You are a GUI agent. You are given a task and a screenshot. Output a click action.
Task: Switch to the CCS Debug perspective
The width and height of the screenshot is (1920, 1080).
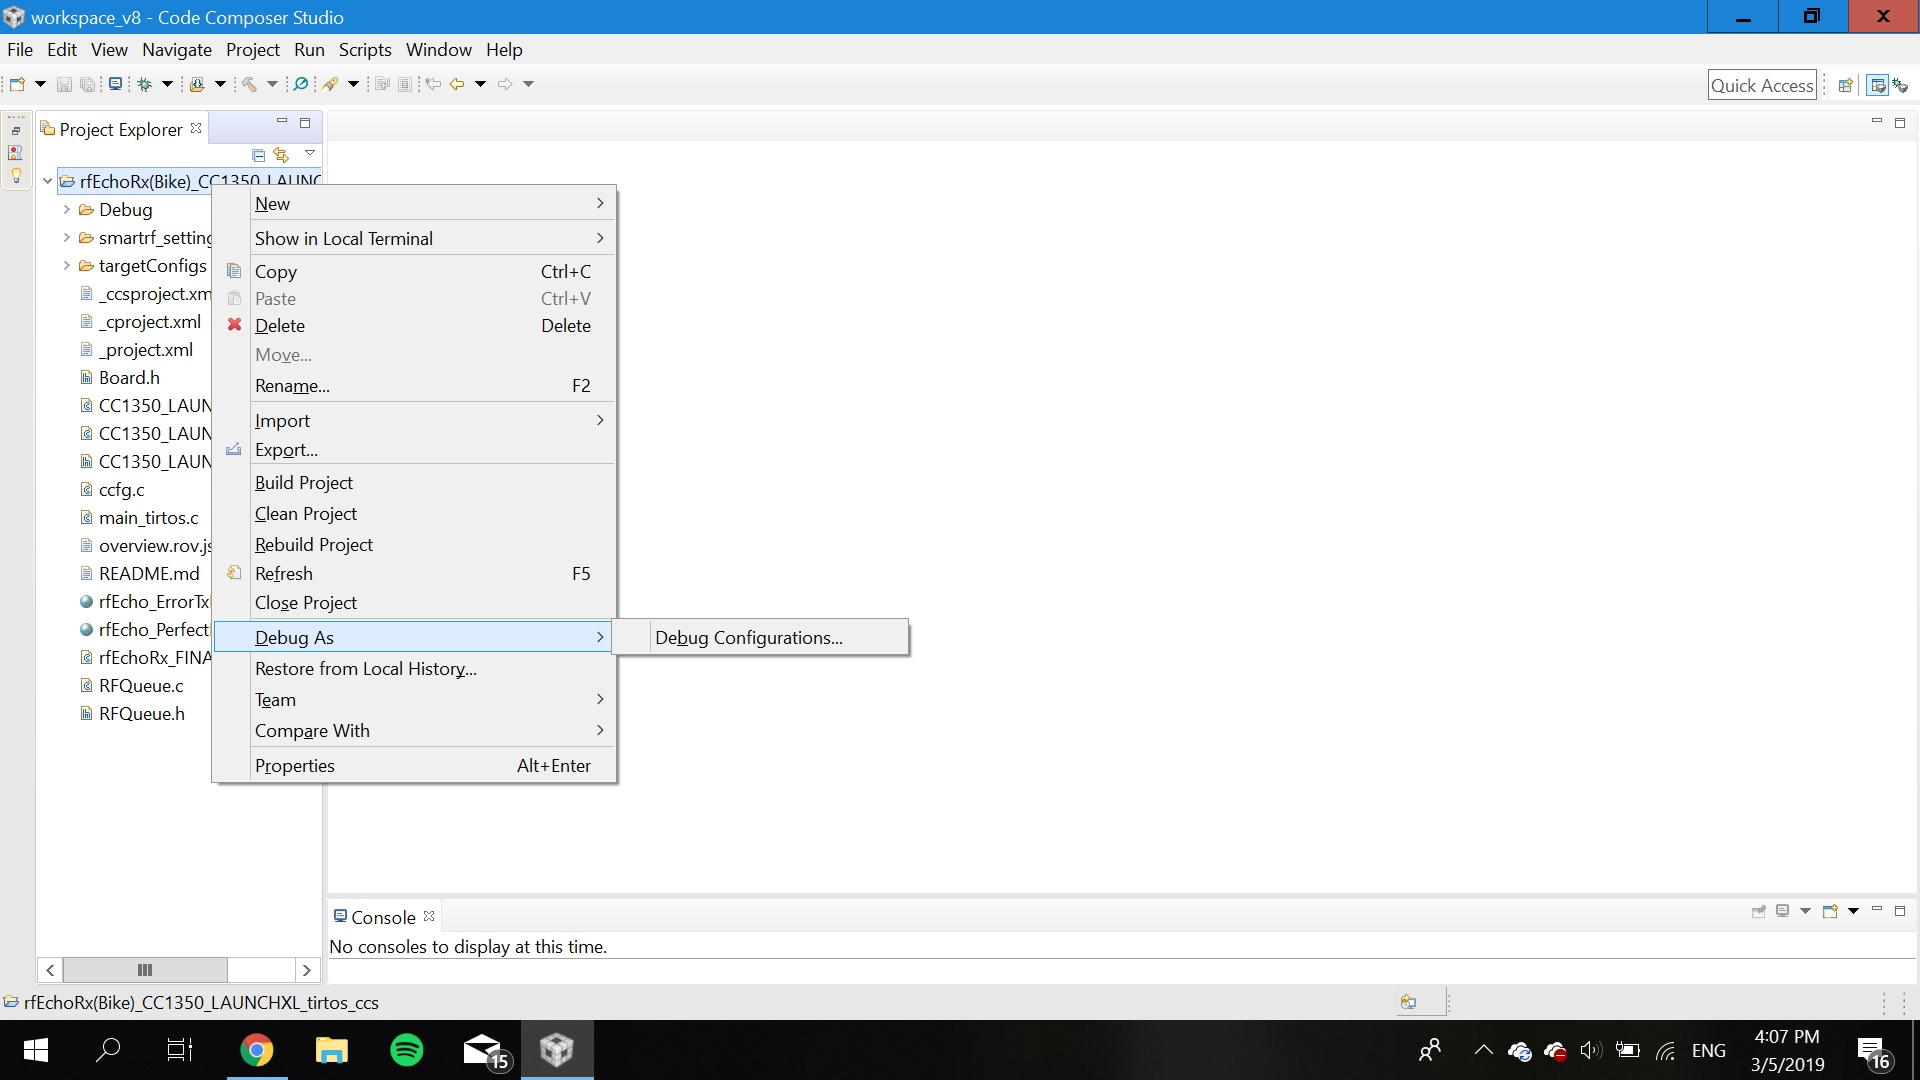[x=1900, y=86]
